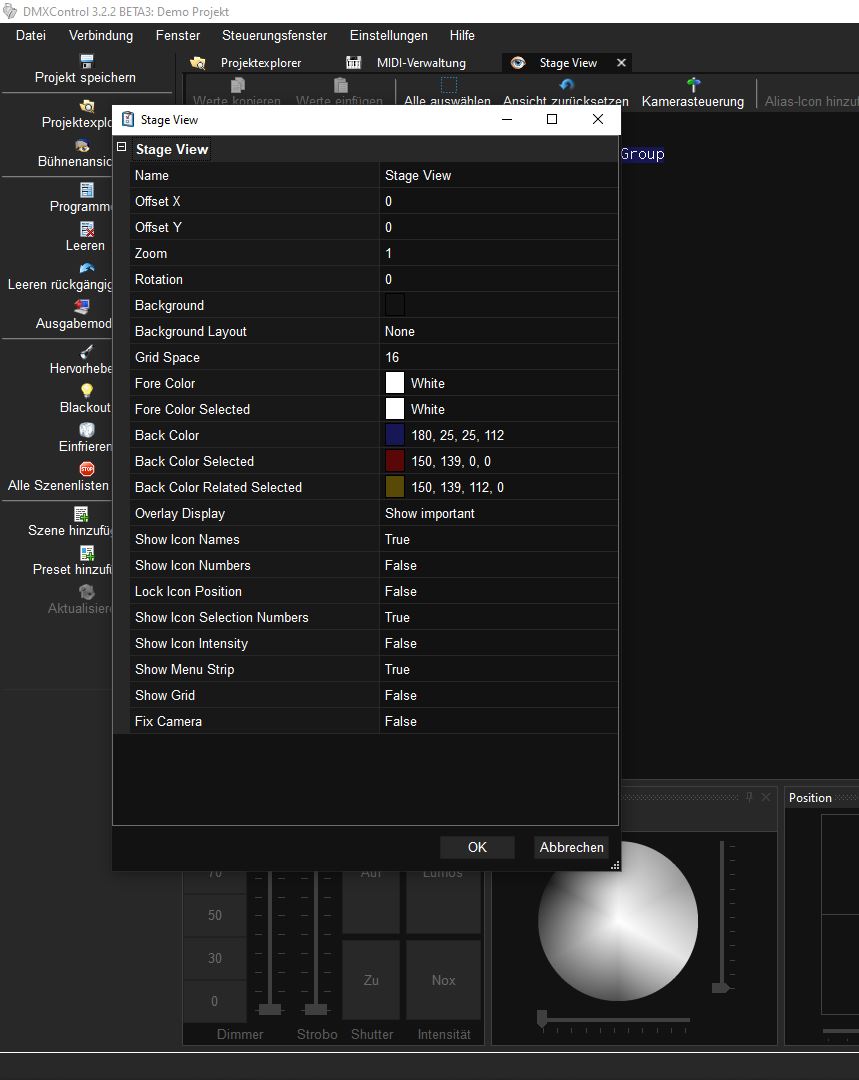Click the Hervorheben highlight icon

click(x=86, y=352)
